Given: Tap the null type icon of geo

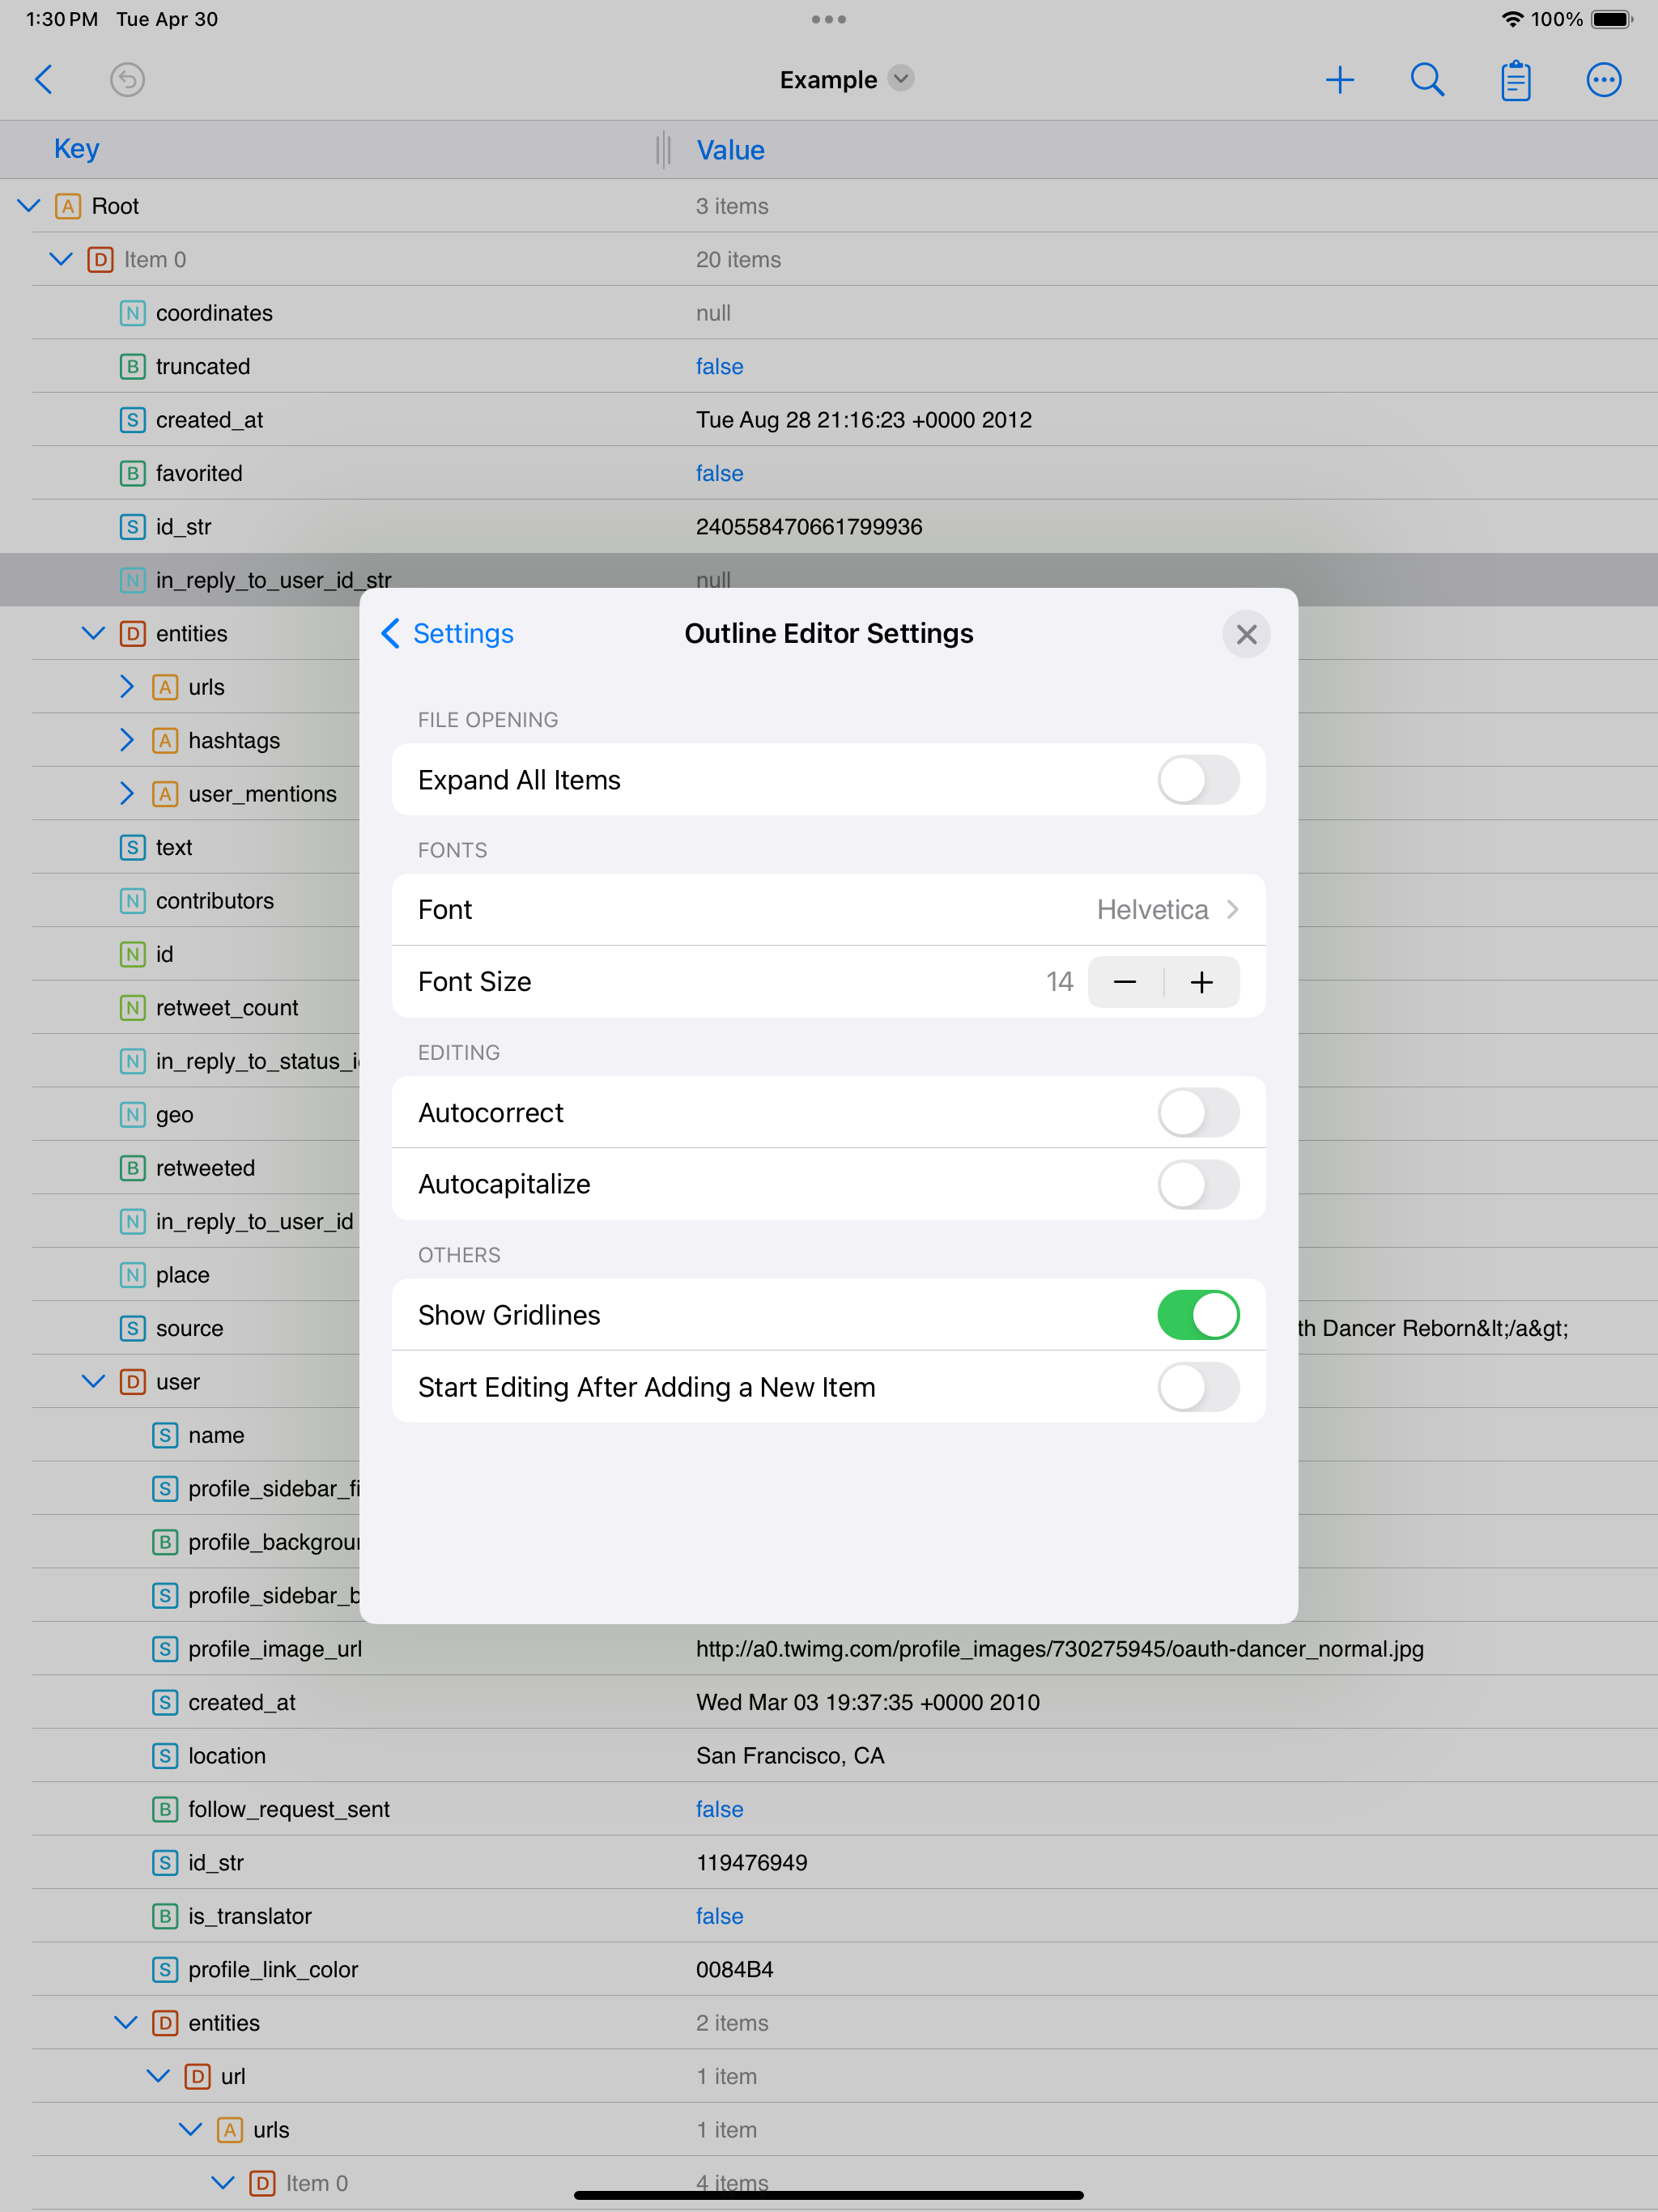Looking at the screenshot, I should tap(132, 1115).
